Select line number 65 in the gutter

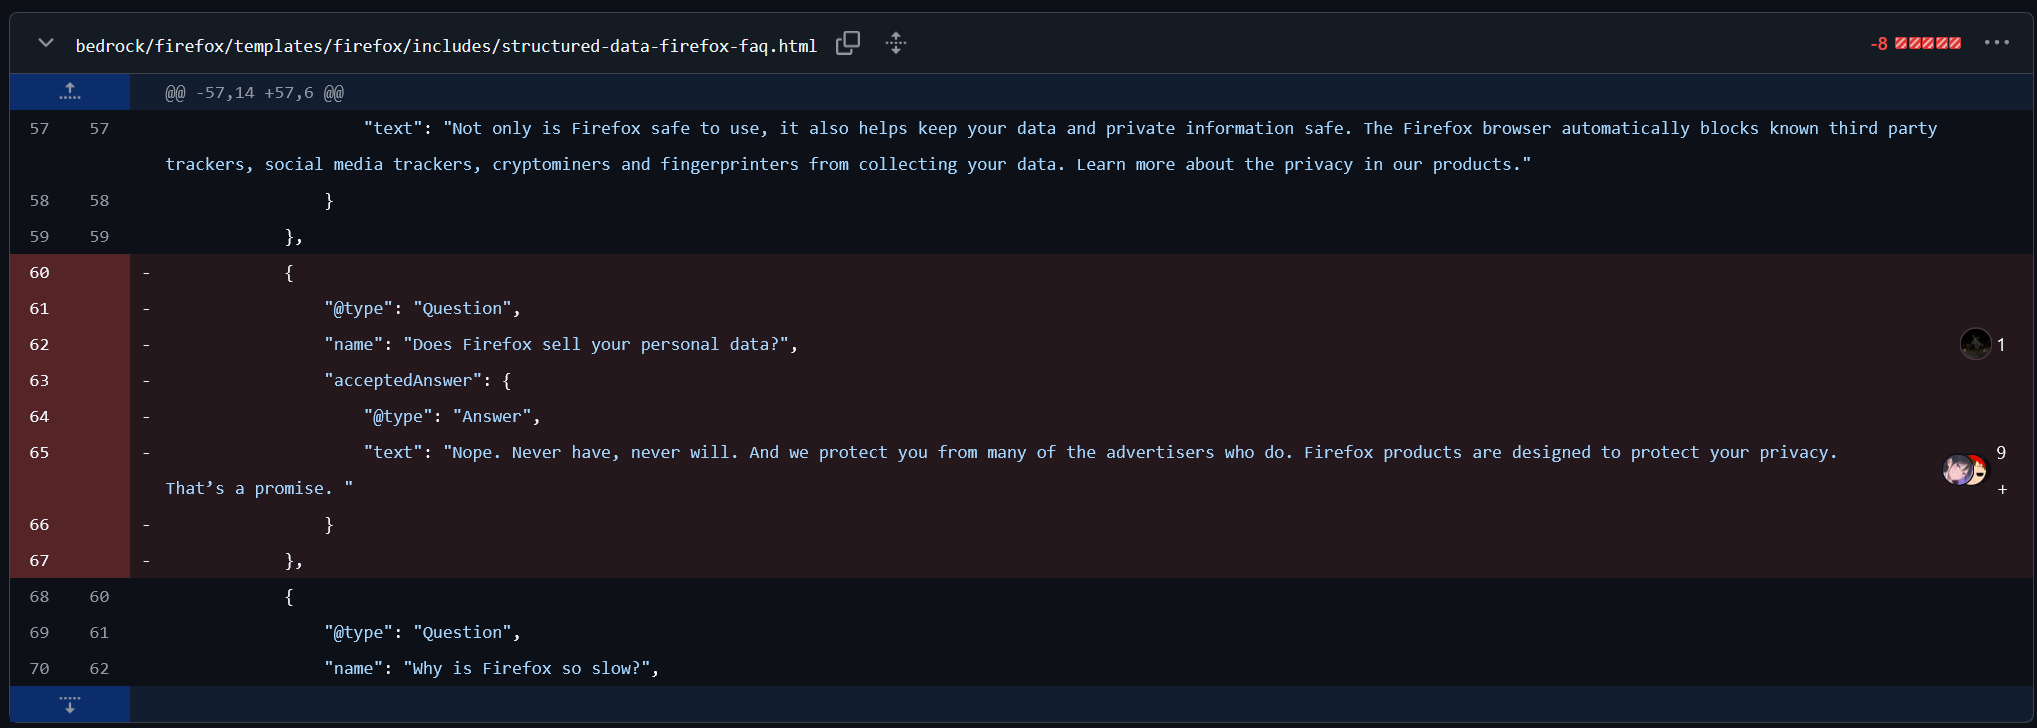click(39, 452)
